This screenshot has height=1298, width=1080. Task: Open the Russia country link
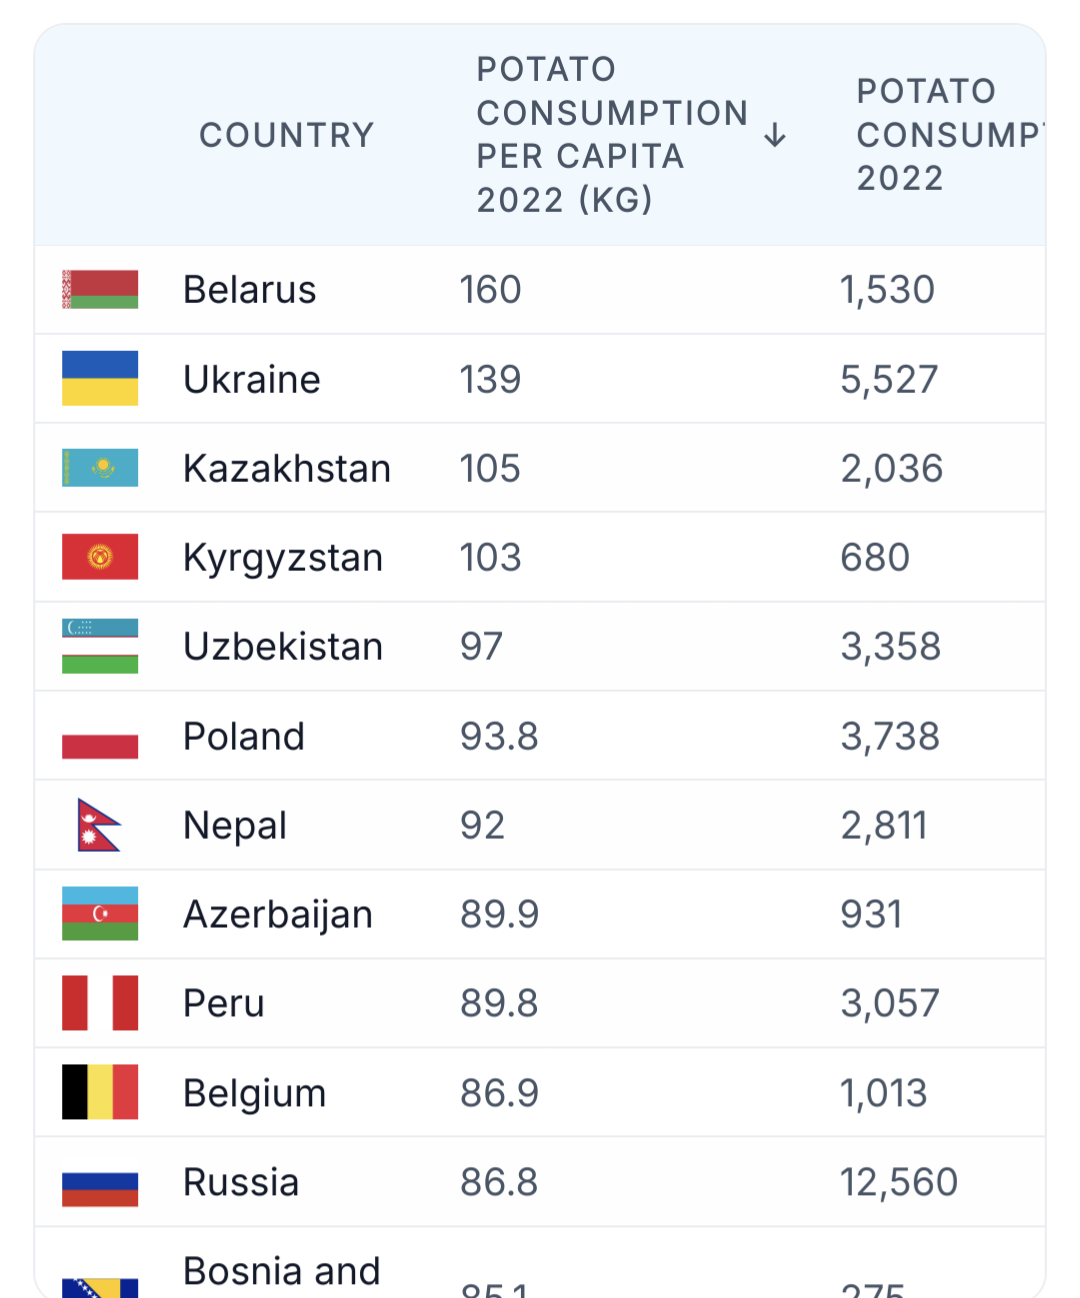point(241,1182)
